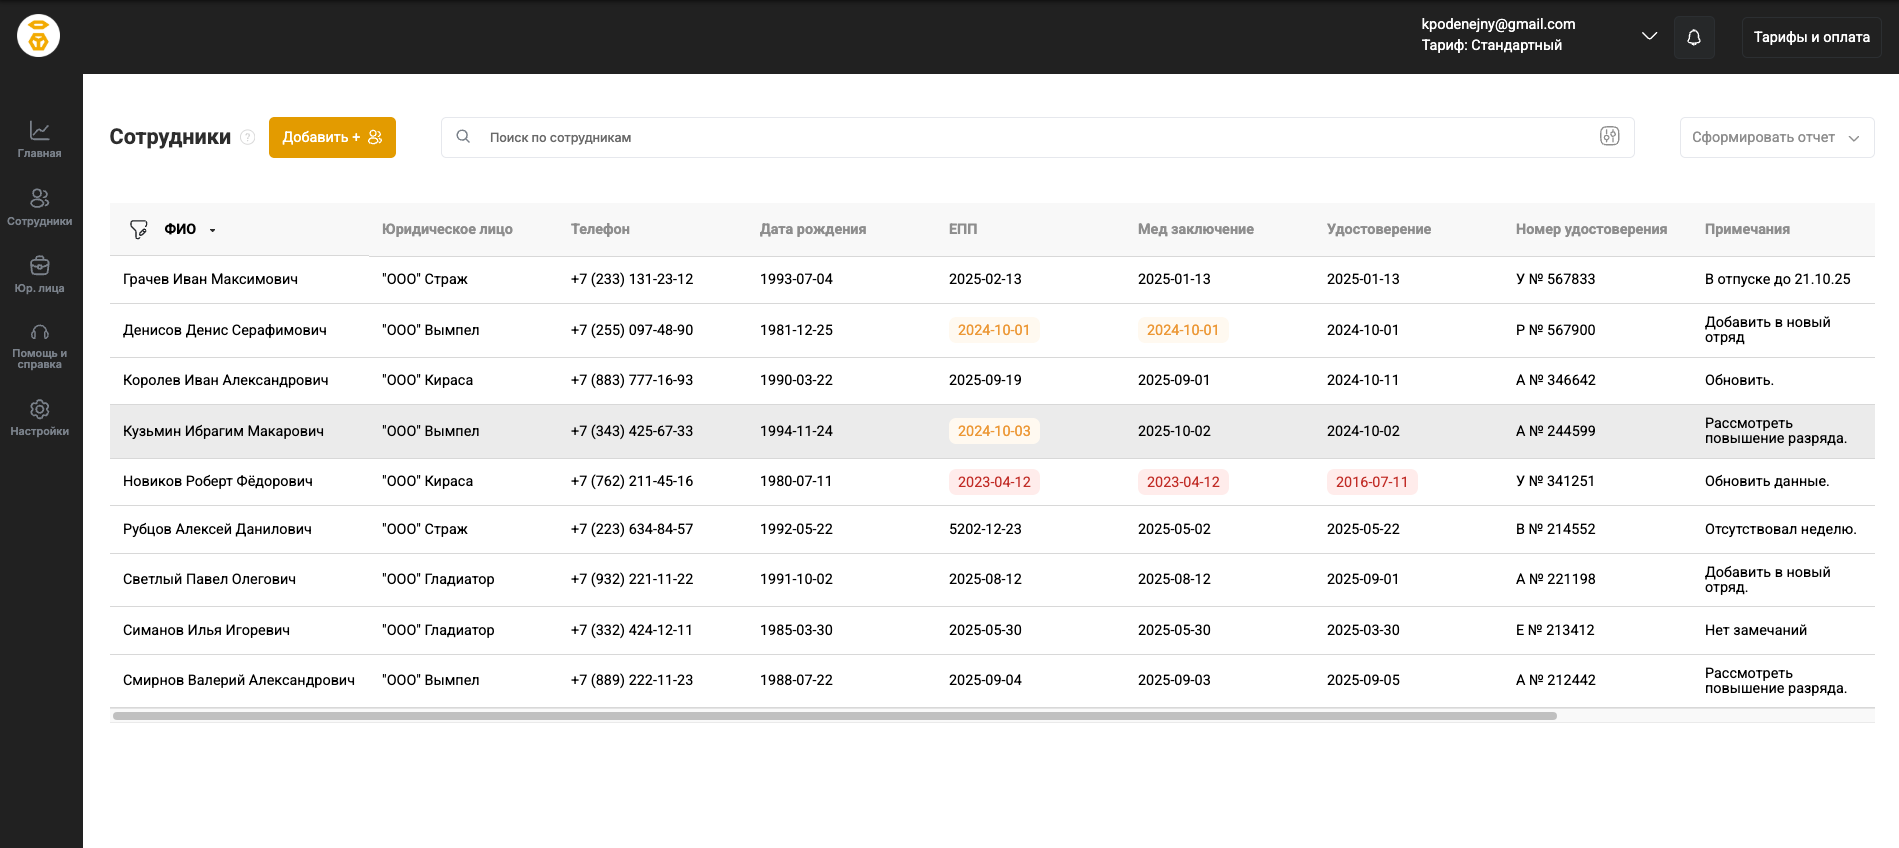This screenshot has width=1899, height=848.
Task: Open Помощь и справка in sidebar
Action: [x=39, y=346]
